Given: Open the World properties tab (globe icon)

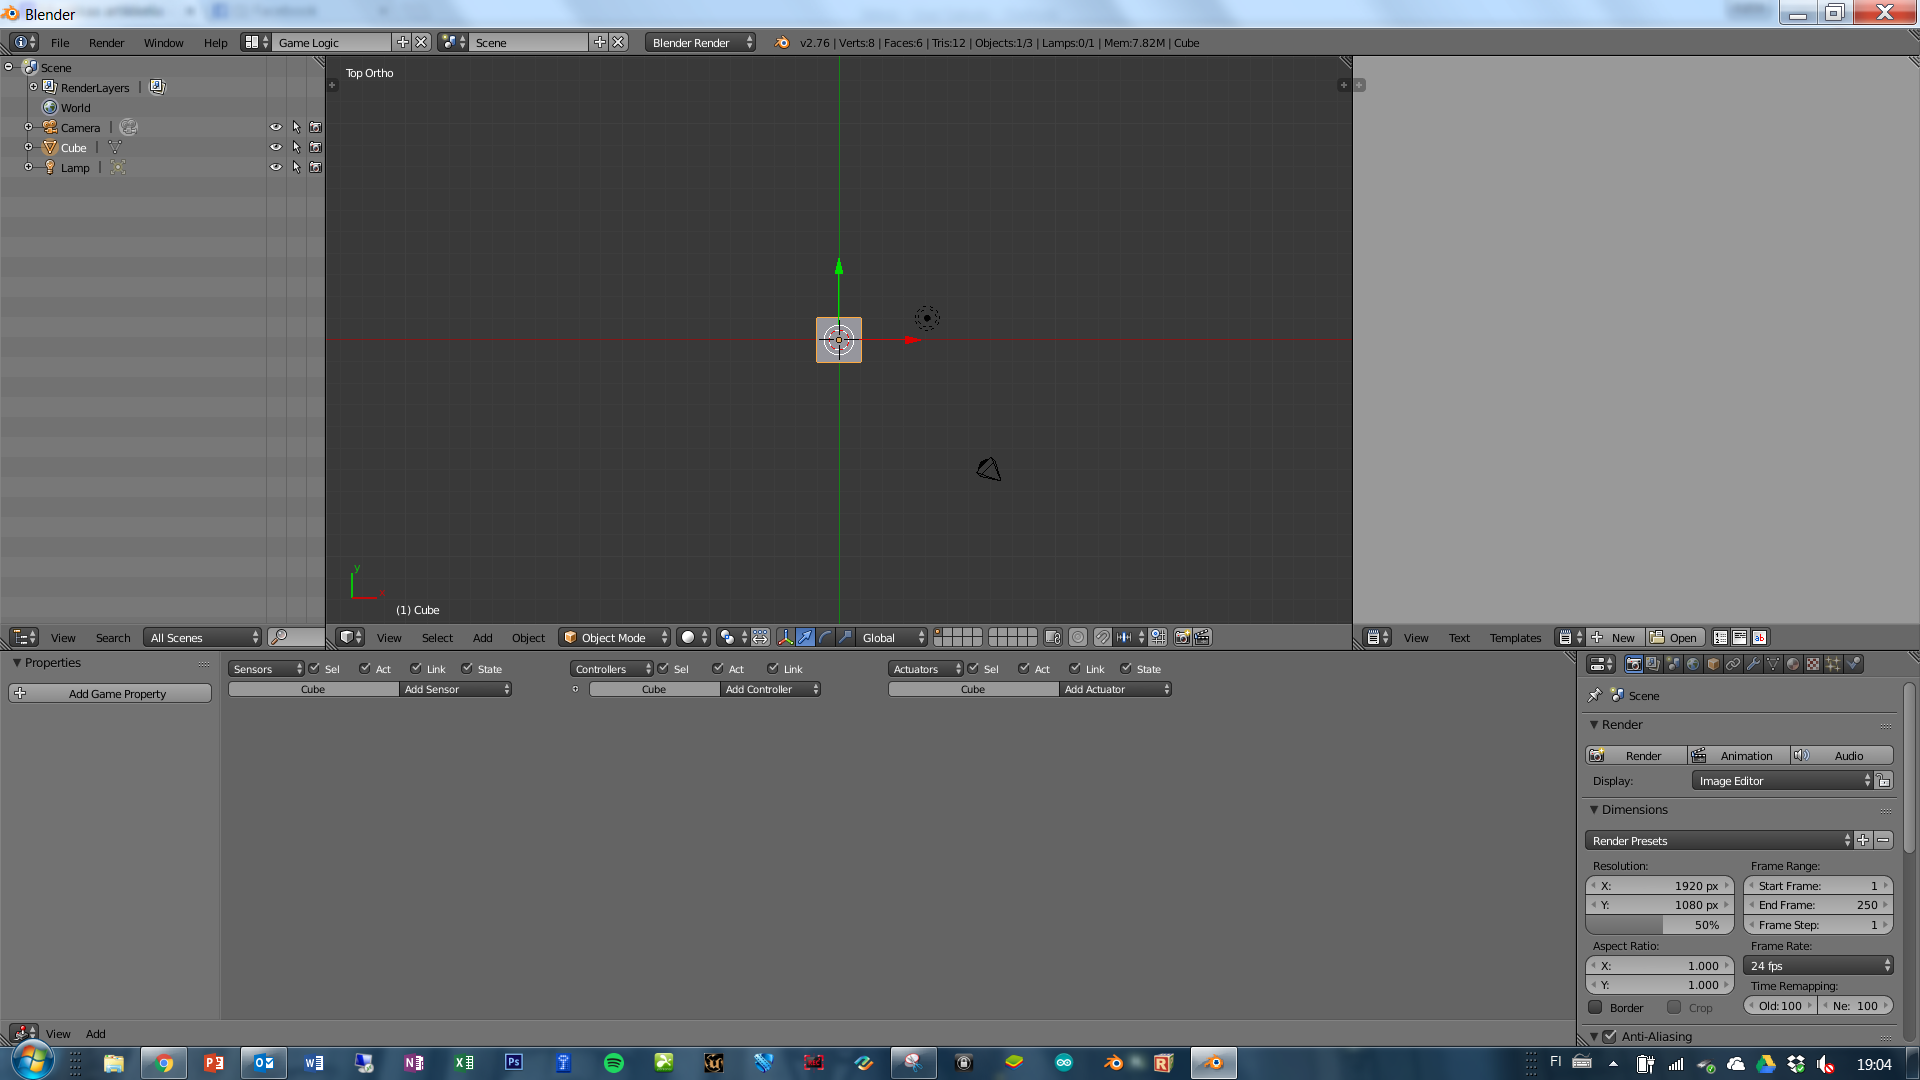Looking at the screenshot, I should (x=1693, y=664).
